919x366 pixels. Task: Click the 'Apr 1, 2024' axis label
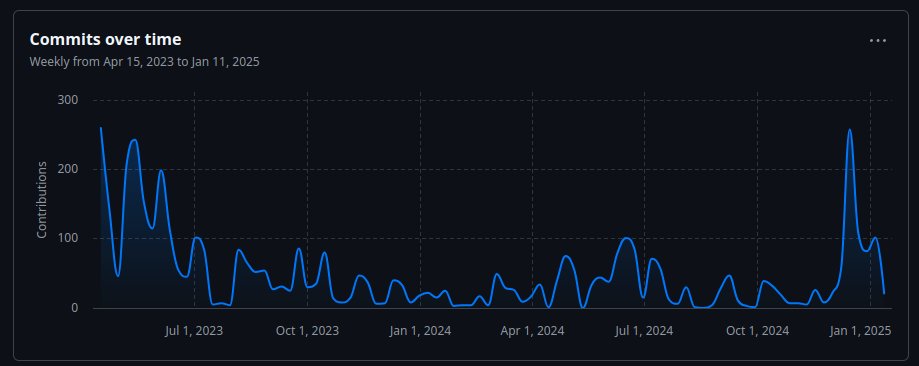click(x=532, y=331)
